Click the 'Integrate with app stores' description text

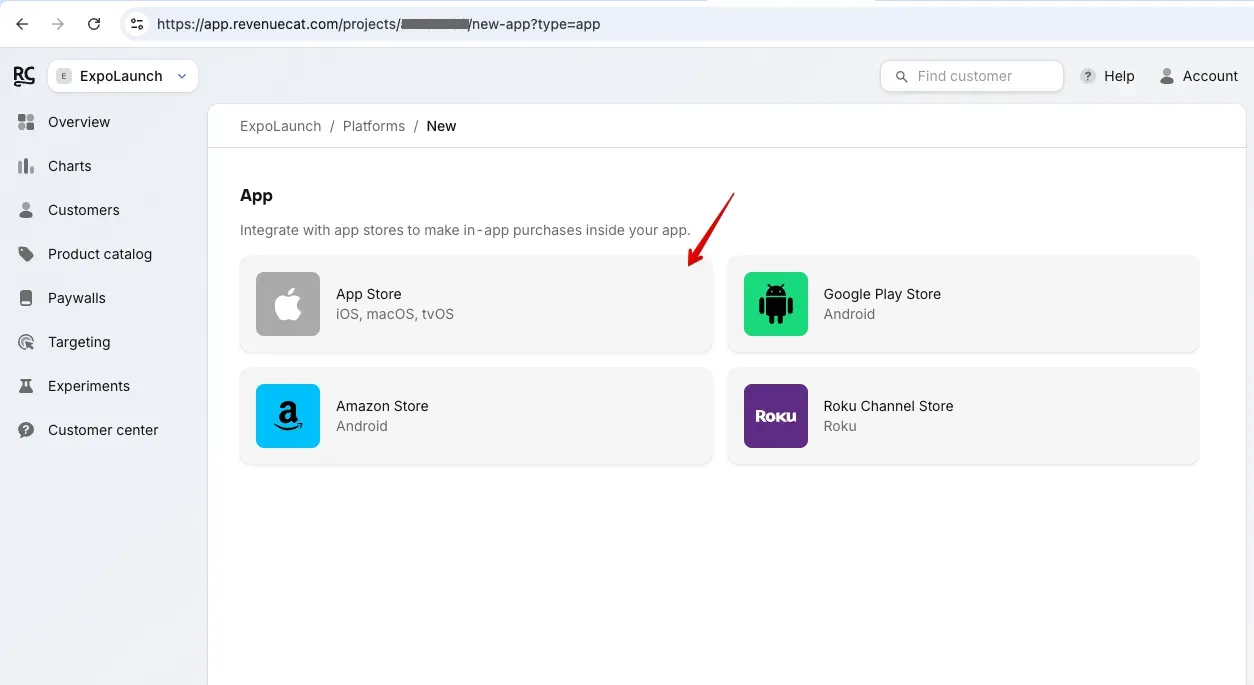(465, 230)
